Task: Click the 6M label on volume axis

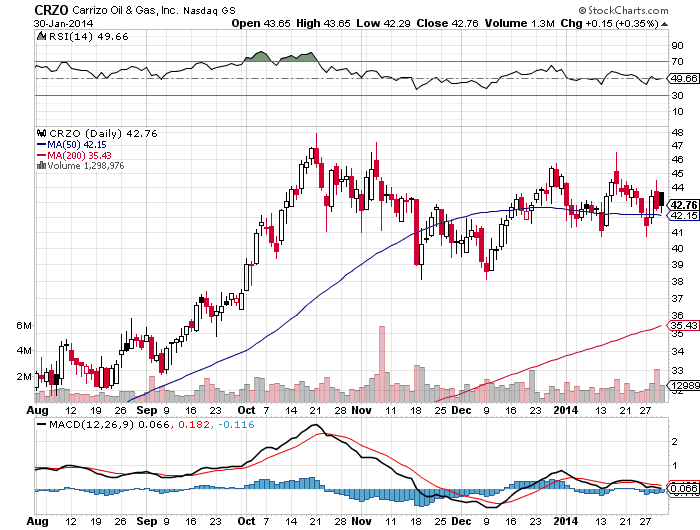Action: pyautogui.click(x=24, y=326)
